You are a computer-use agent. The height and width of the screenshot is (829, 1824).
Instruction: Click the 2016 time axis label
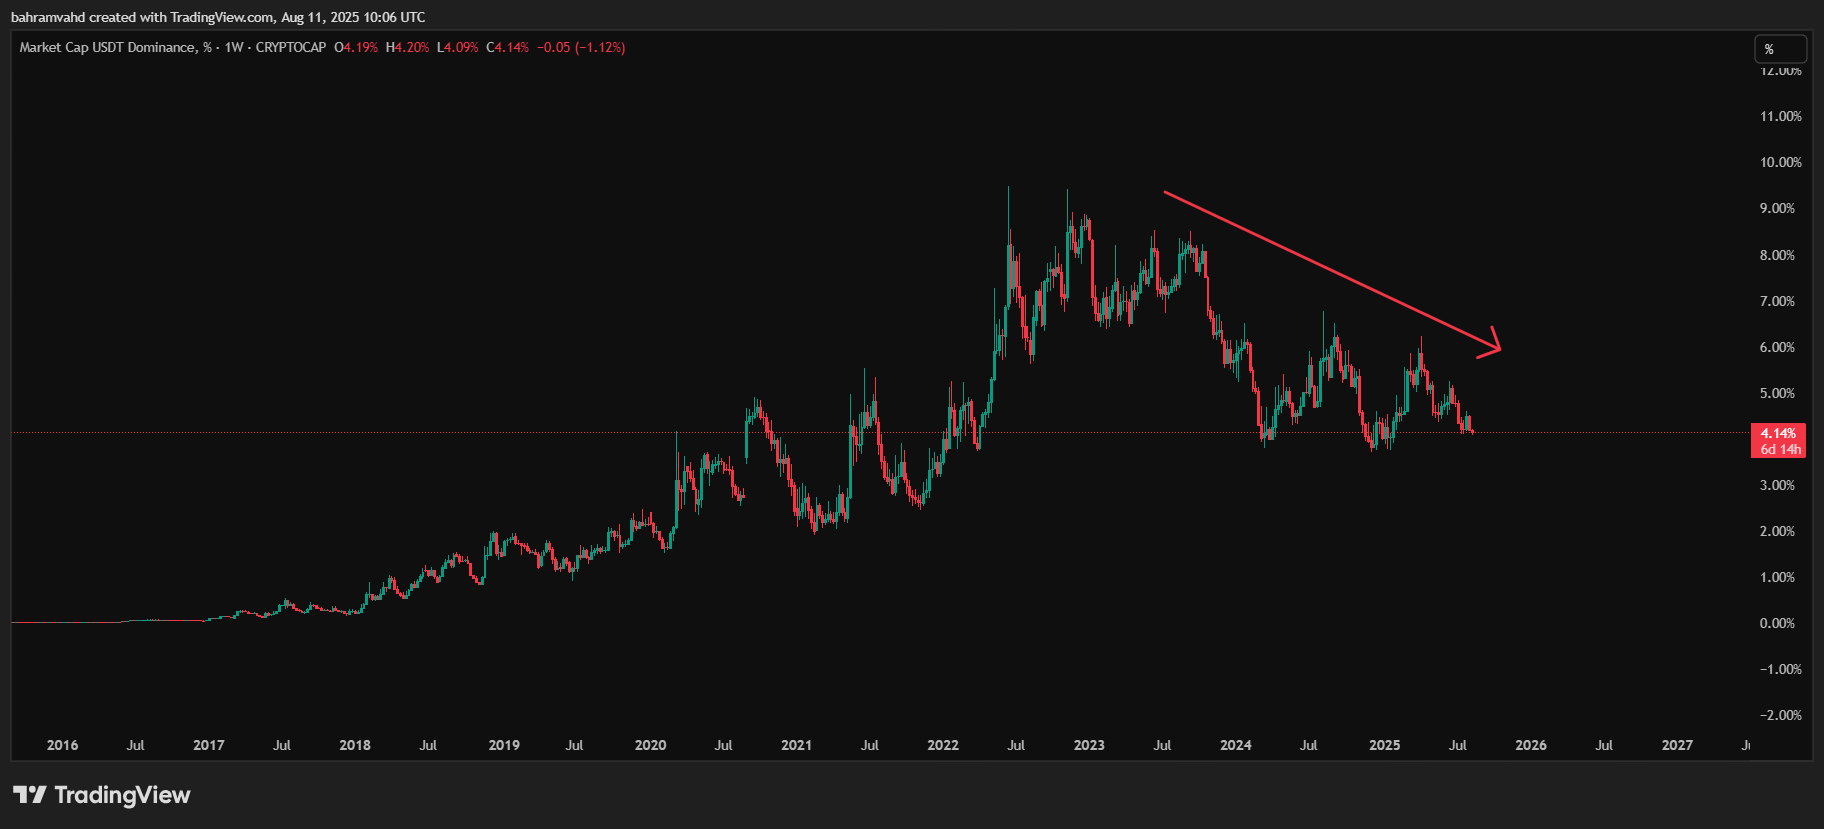pyautogui.click(x=62, y=745)
